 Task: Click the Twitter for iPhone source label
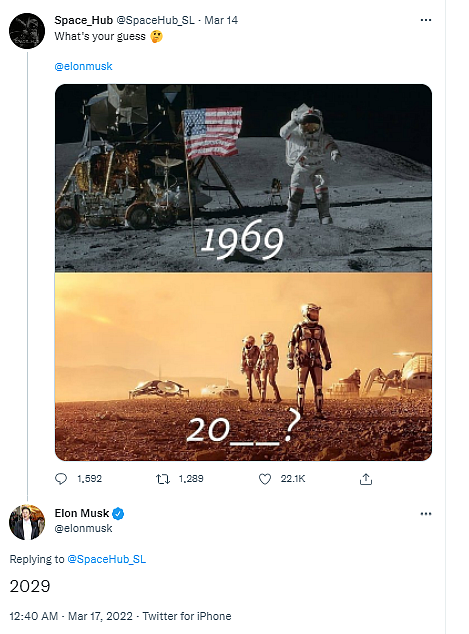pyautogui.click(x=187, y=616)
